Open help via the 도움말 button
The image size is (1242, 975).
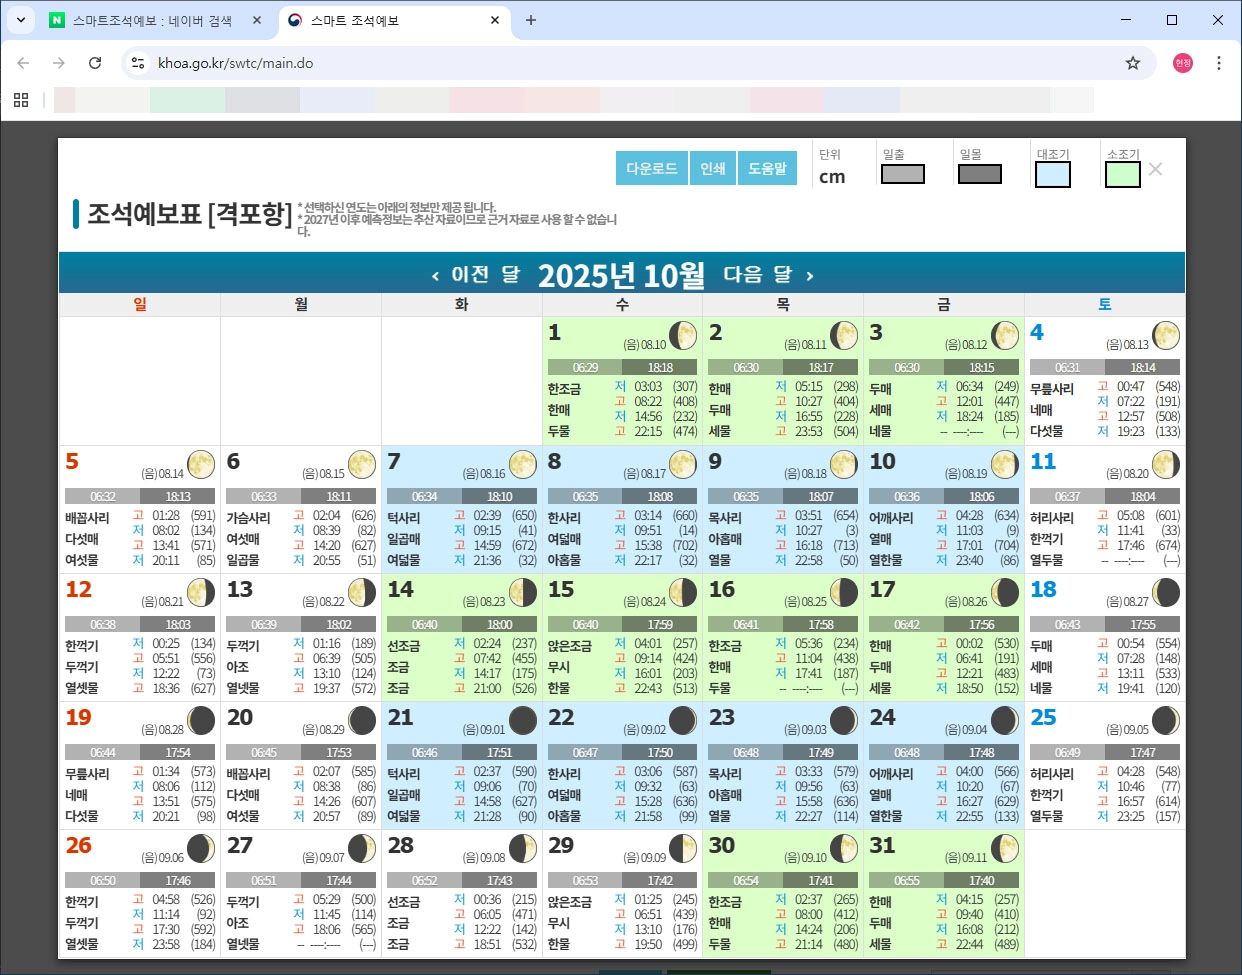[x=767, y=168]
